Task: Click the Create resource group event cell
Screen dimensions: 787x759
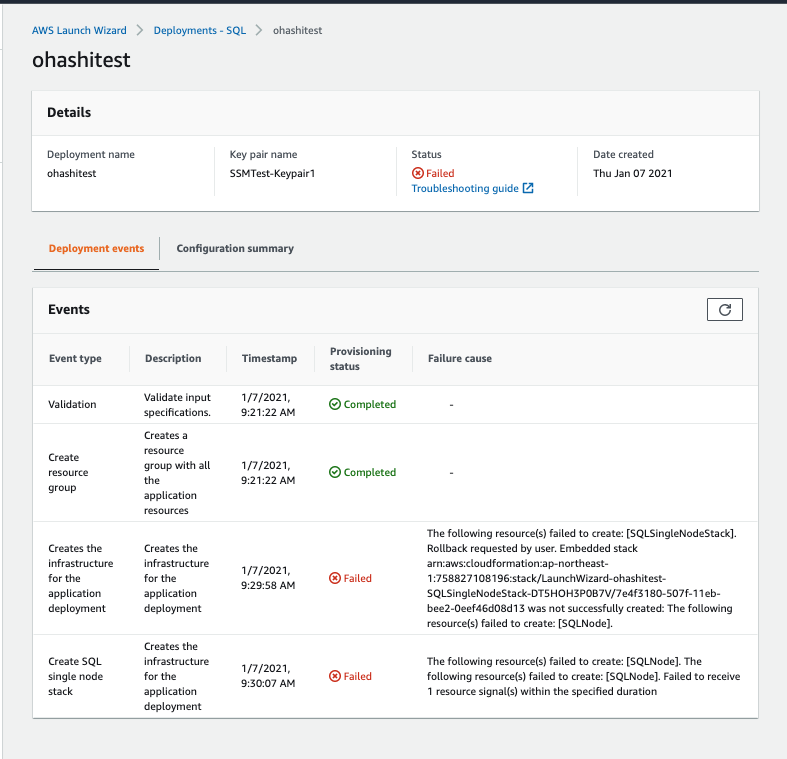Action: tap(68, 472)
